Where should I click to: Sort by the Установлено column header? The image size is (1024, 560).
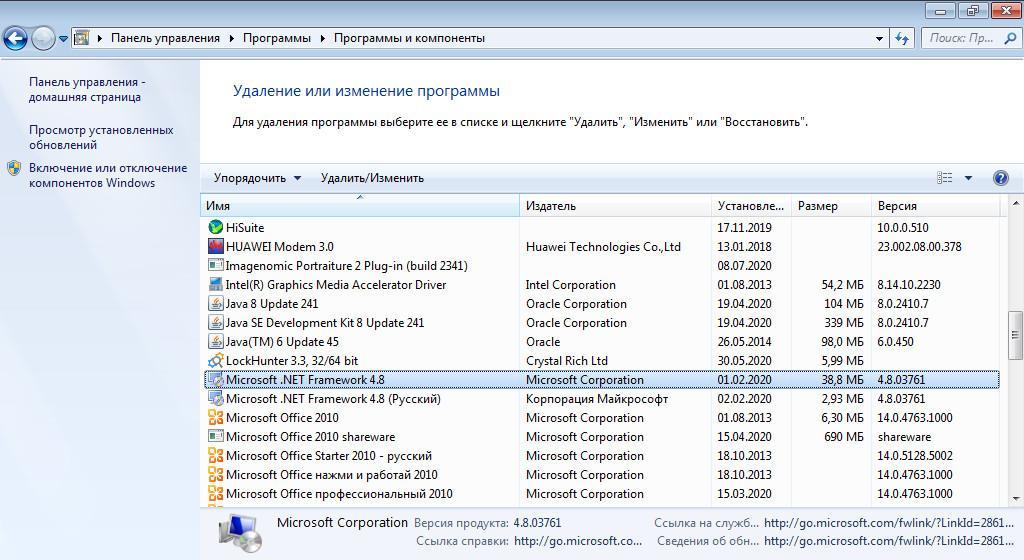[751, 206]
